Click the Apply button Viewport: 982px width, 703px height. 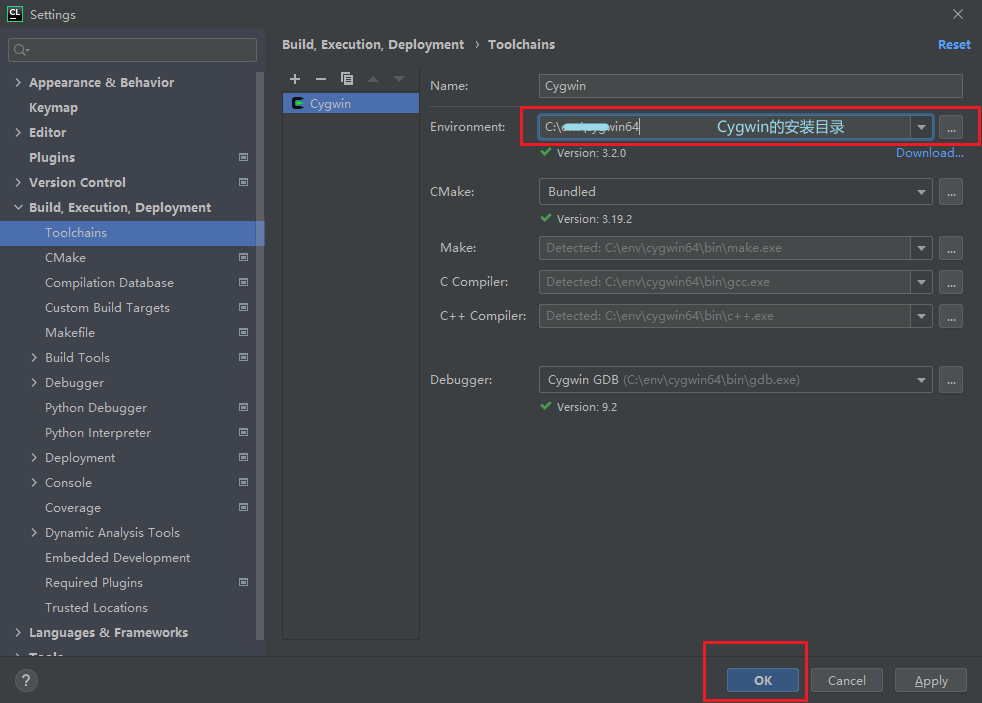tap(931, 680)
